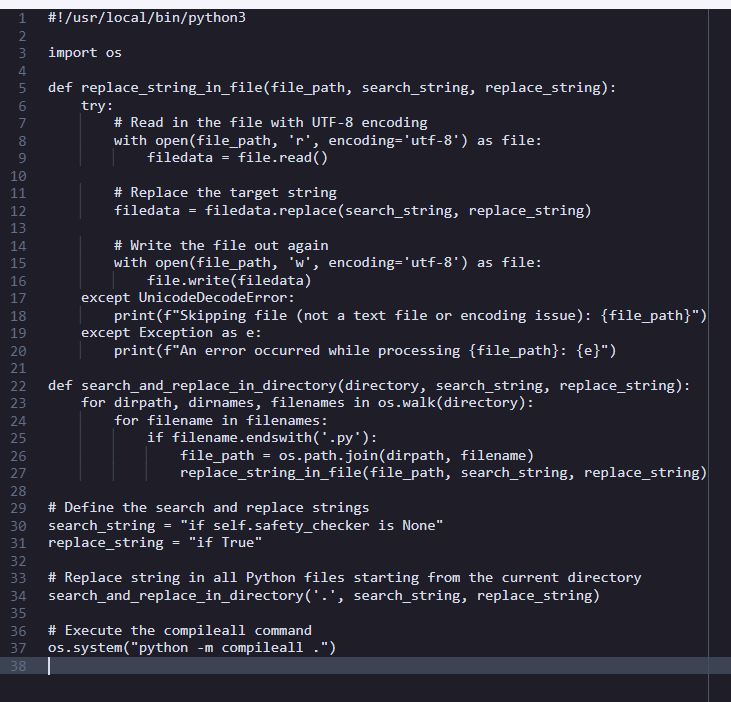Image resolution: width=731 pixels, height=702 pixels.
Task: Click the 'os.walk(directory)' for loop line
Action: coord(307,403)
